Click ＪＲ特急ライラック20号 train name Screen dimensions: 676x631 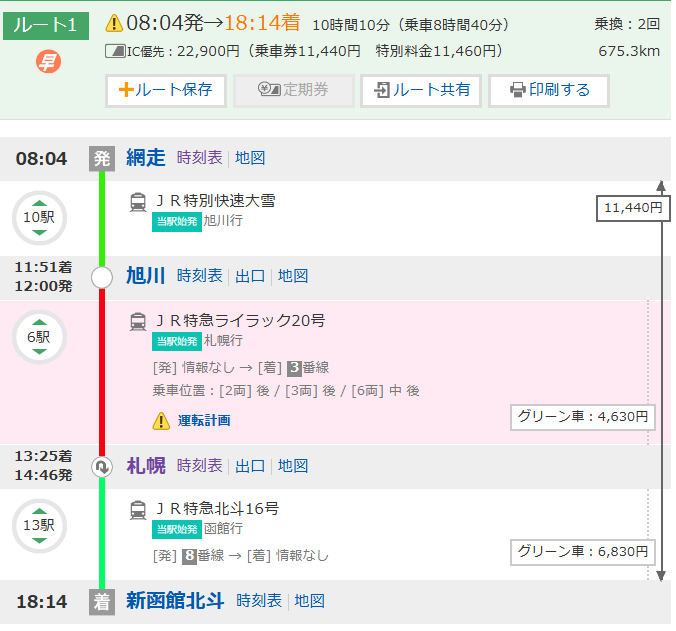241,321
